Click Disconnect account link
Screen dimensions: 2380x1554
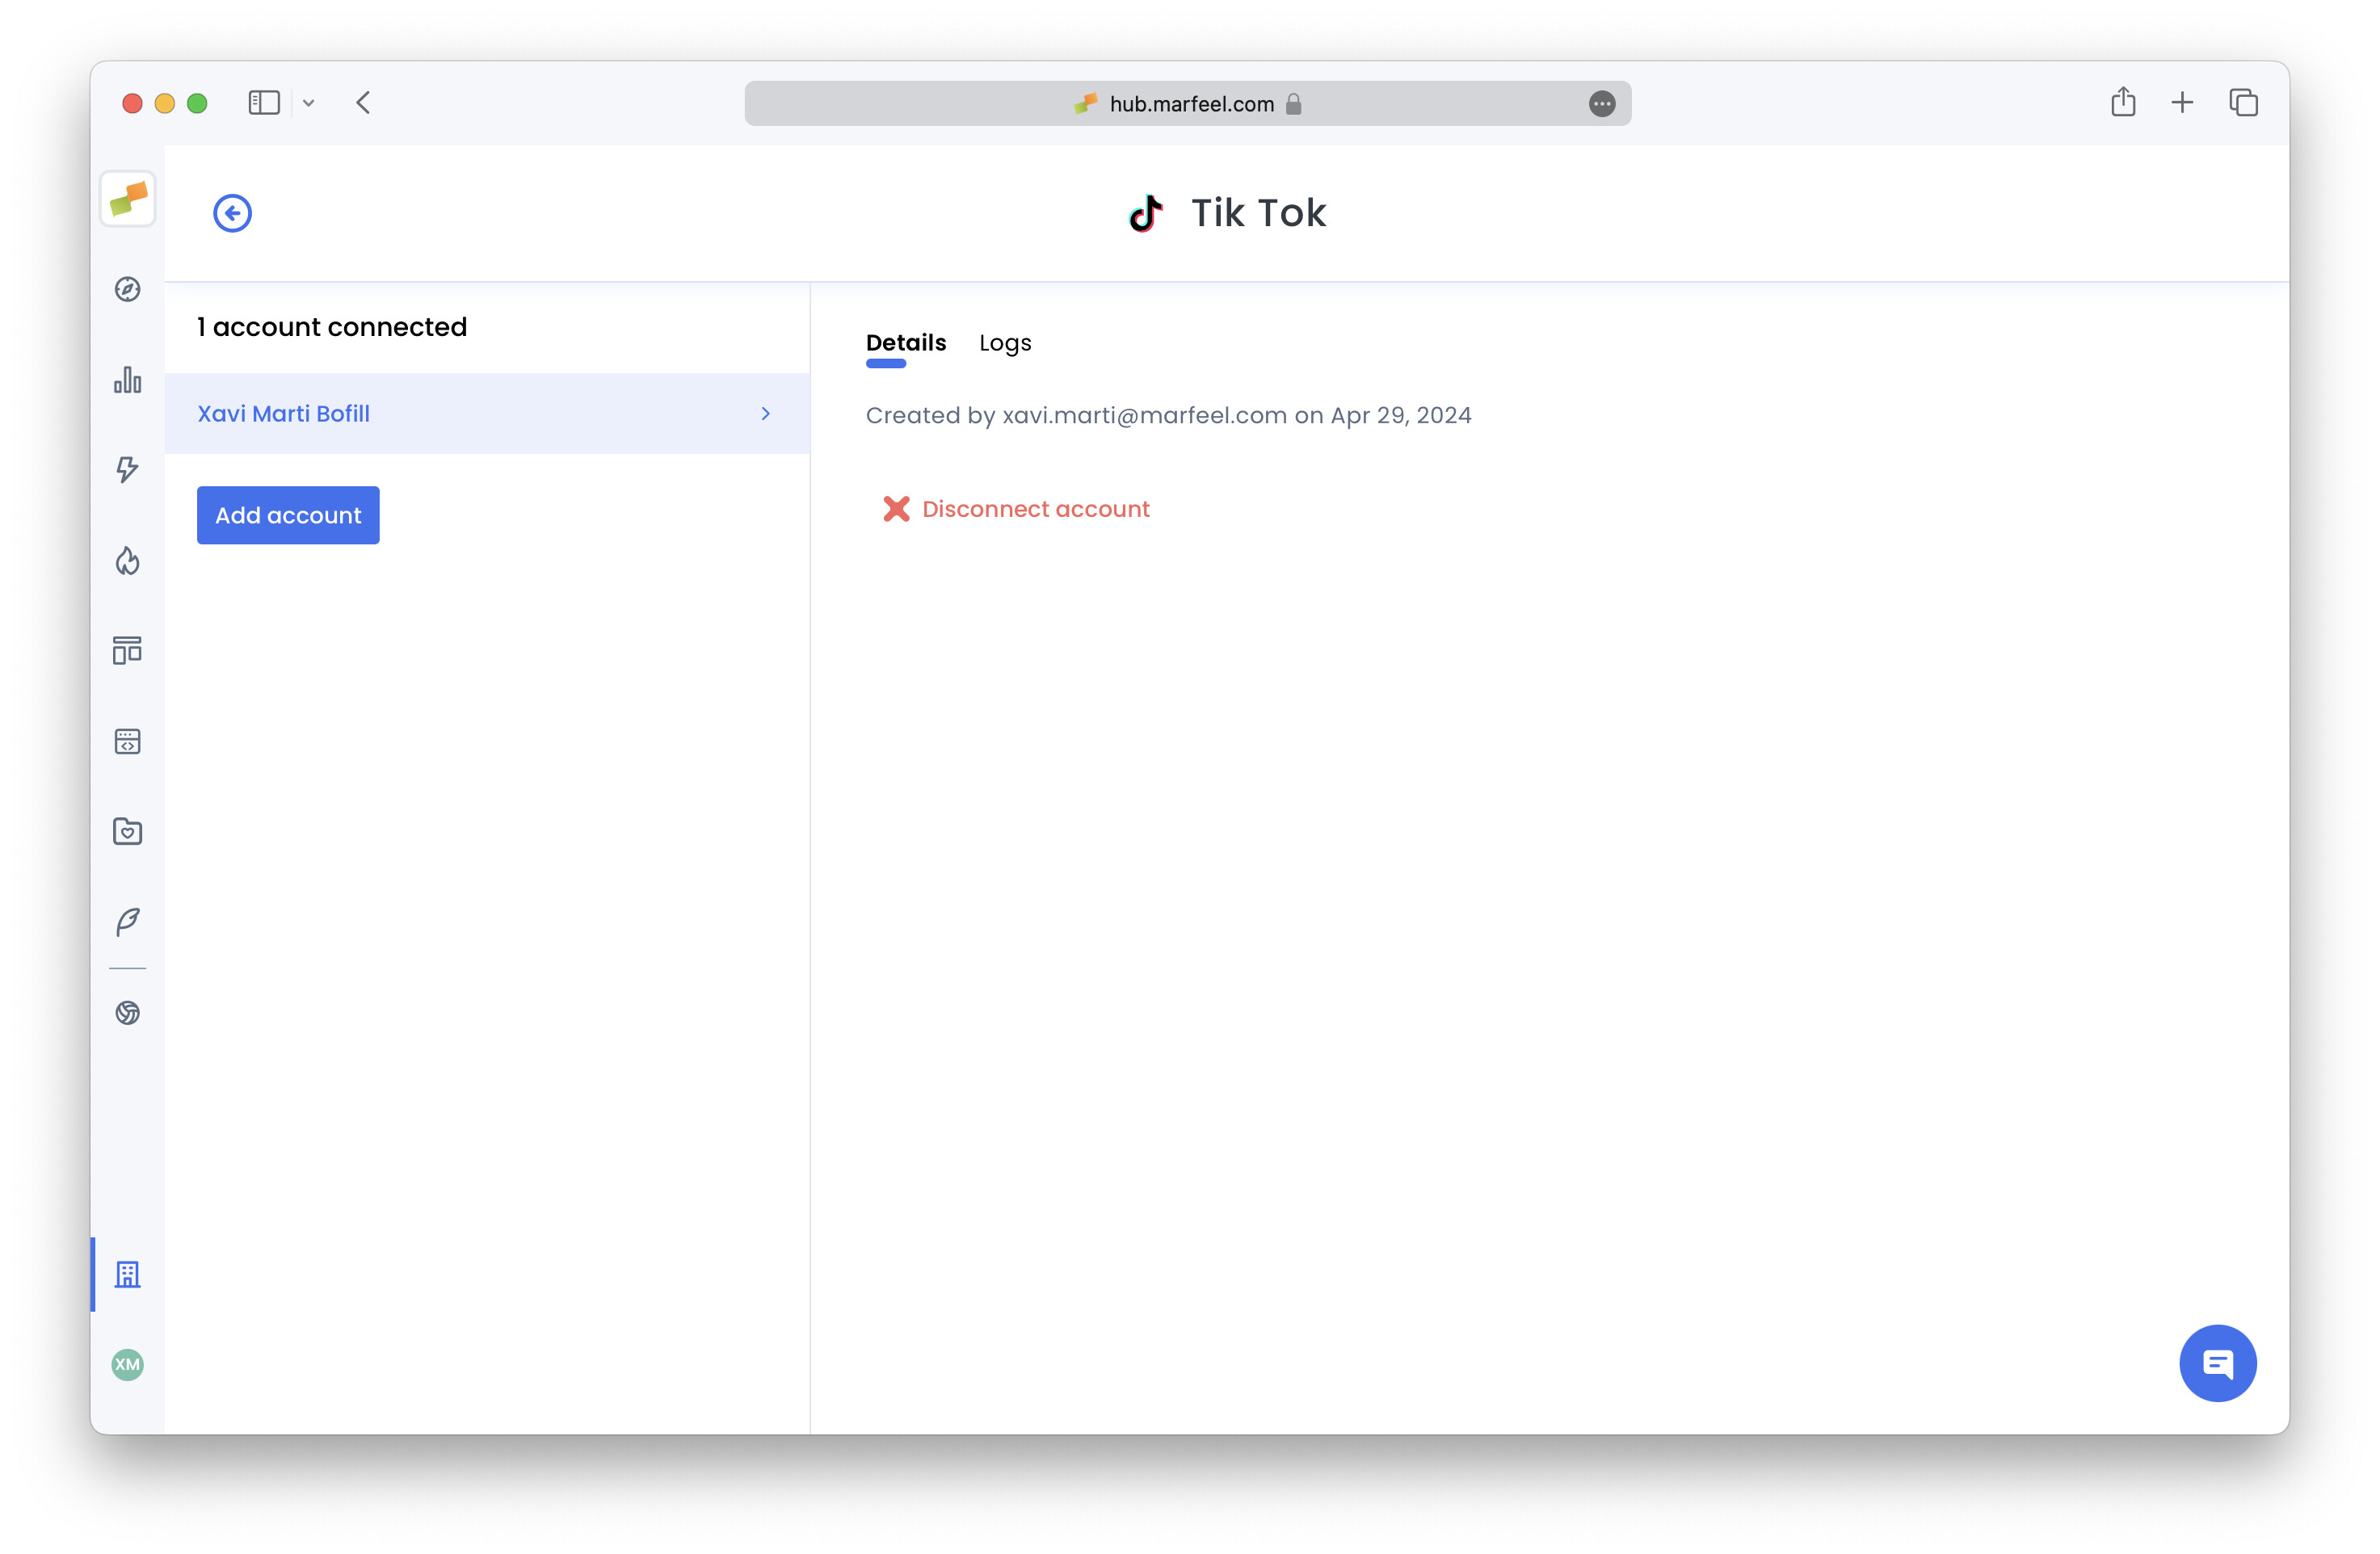[x=1034, y=509]
